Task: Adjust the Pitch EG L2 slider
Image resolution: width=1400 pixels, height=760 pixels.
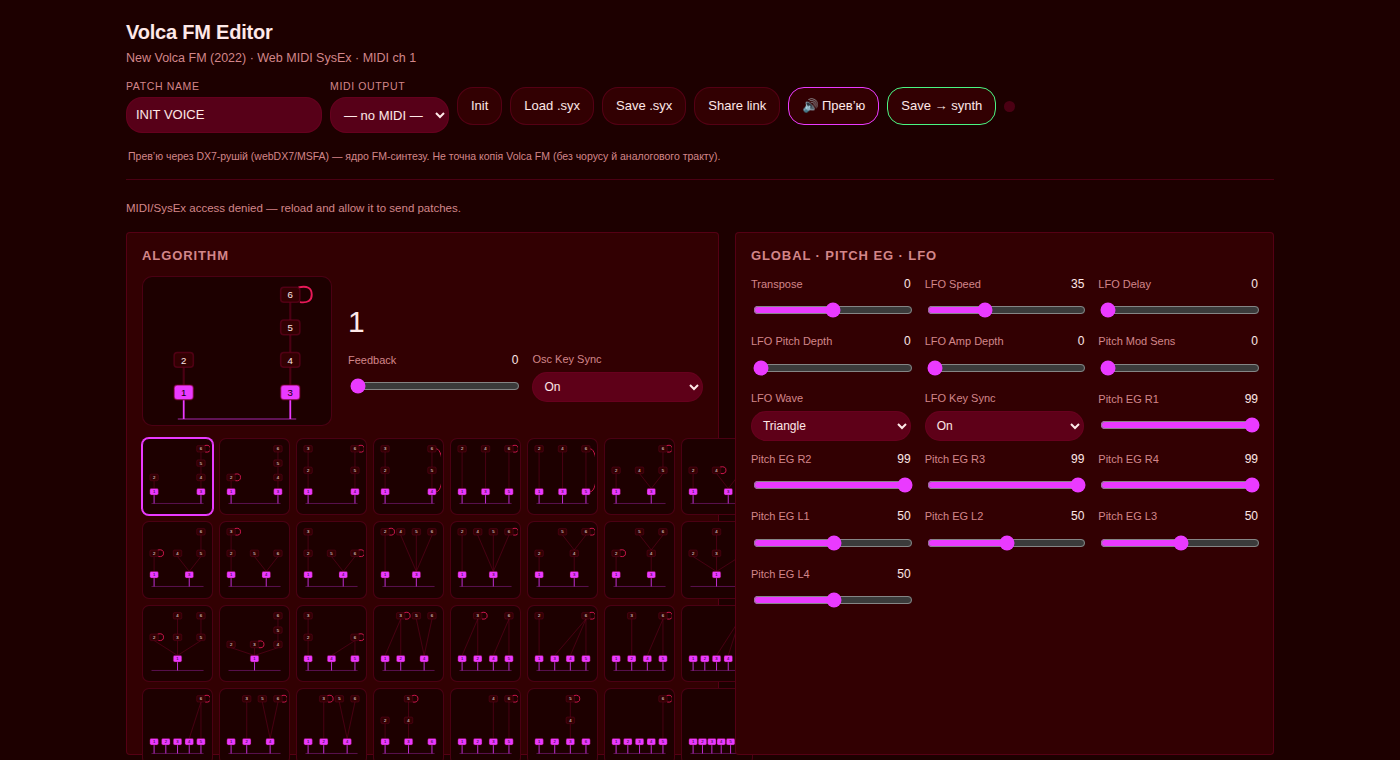Action: 1005,543
